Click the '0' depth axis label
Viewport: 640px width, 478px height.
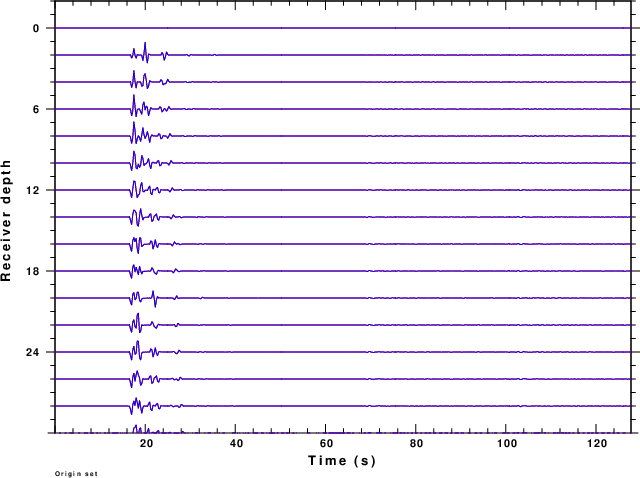coord(36,28)
